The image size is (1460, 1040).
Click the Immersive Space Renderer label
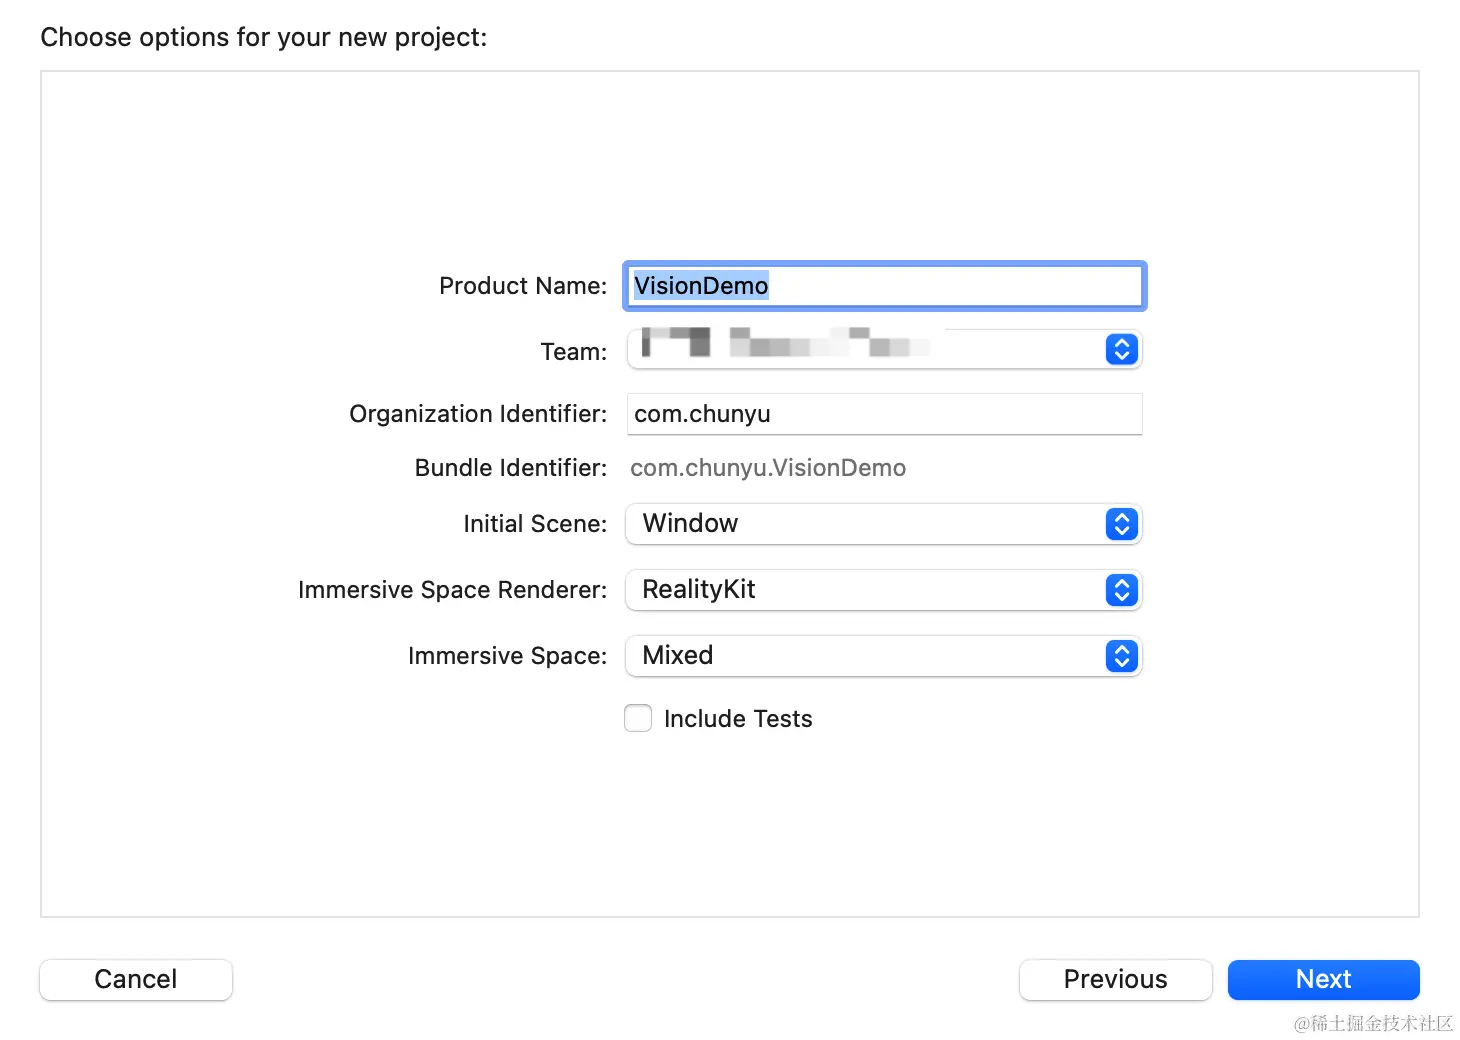pos(452,590)
